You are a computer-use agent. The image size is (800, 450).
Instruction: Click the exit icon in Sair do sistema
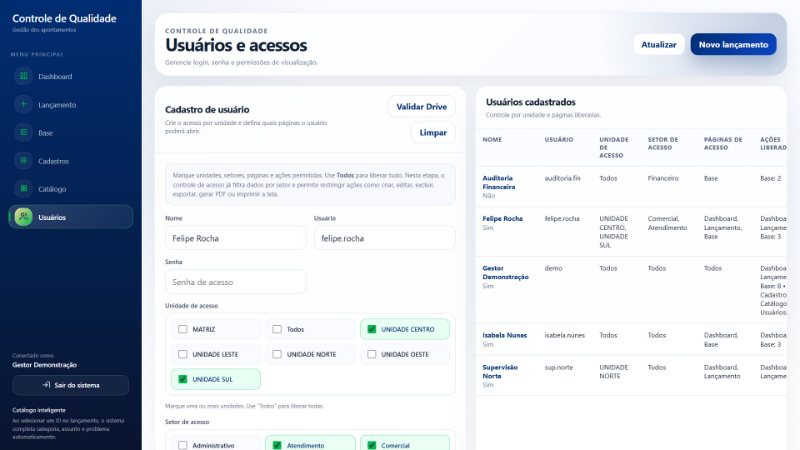pyautogui.click(x=46, y=385)
